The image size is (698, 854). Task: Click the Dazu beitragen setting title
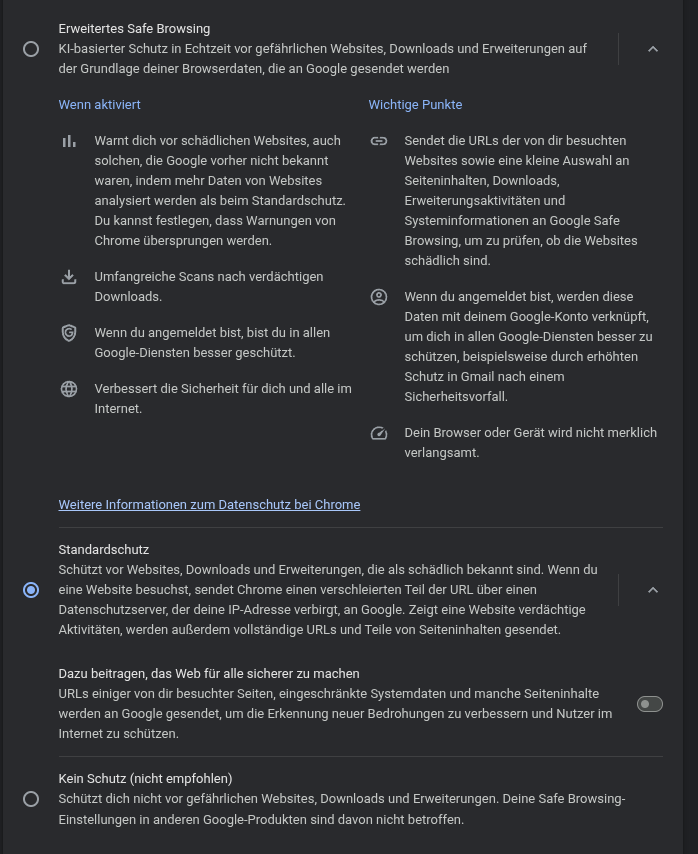209,674
